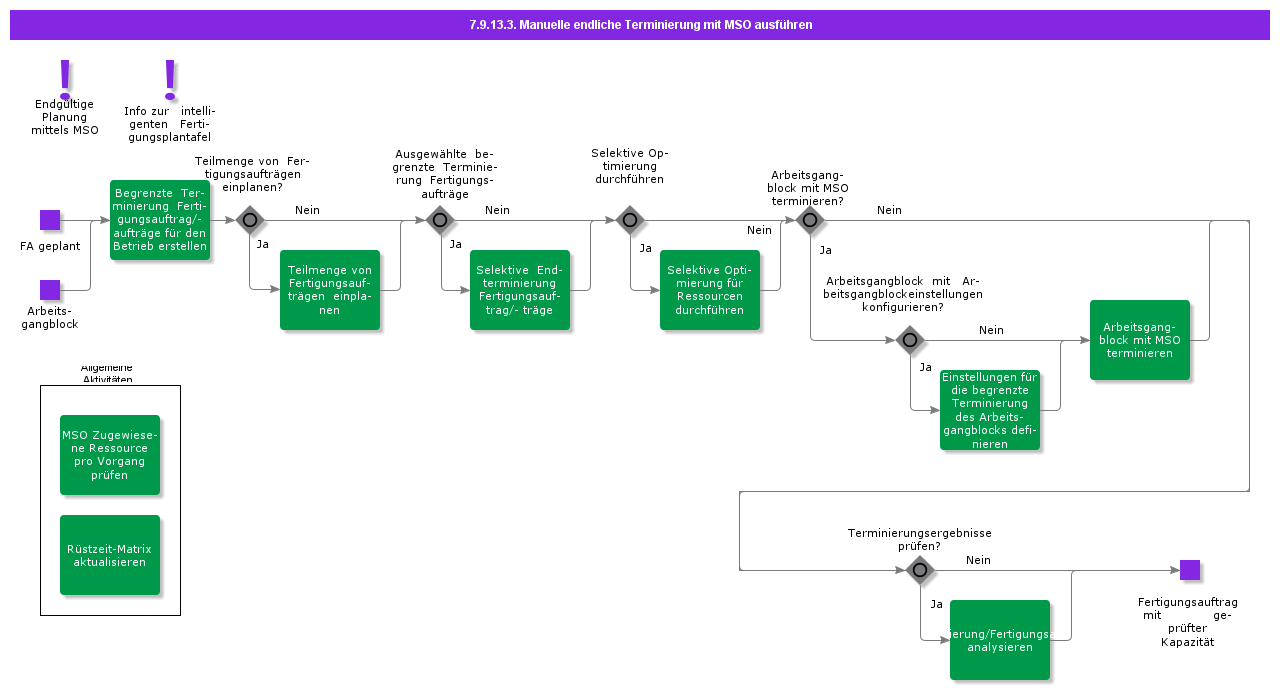Viewport: 1280px width, 690px height.
Task: Click the Nein branch label near MSO terminieren diamond
Action: click(888, 210)
